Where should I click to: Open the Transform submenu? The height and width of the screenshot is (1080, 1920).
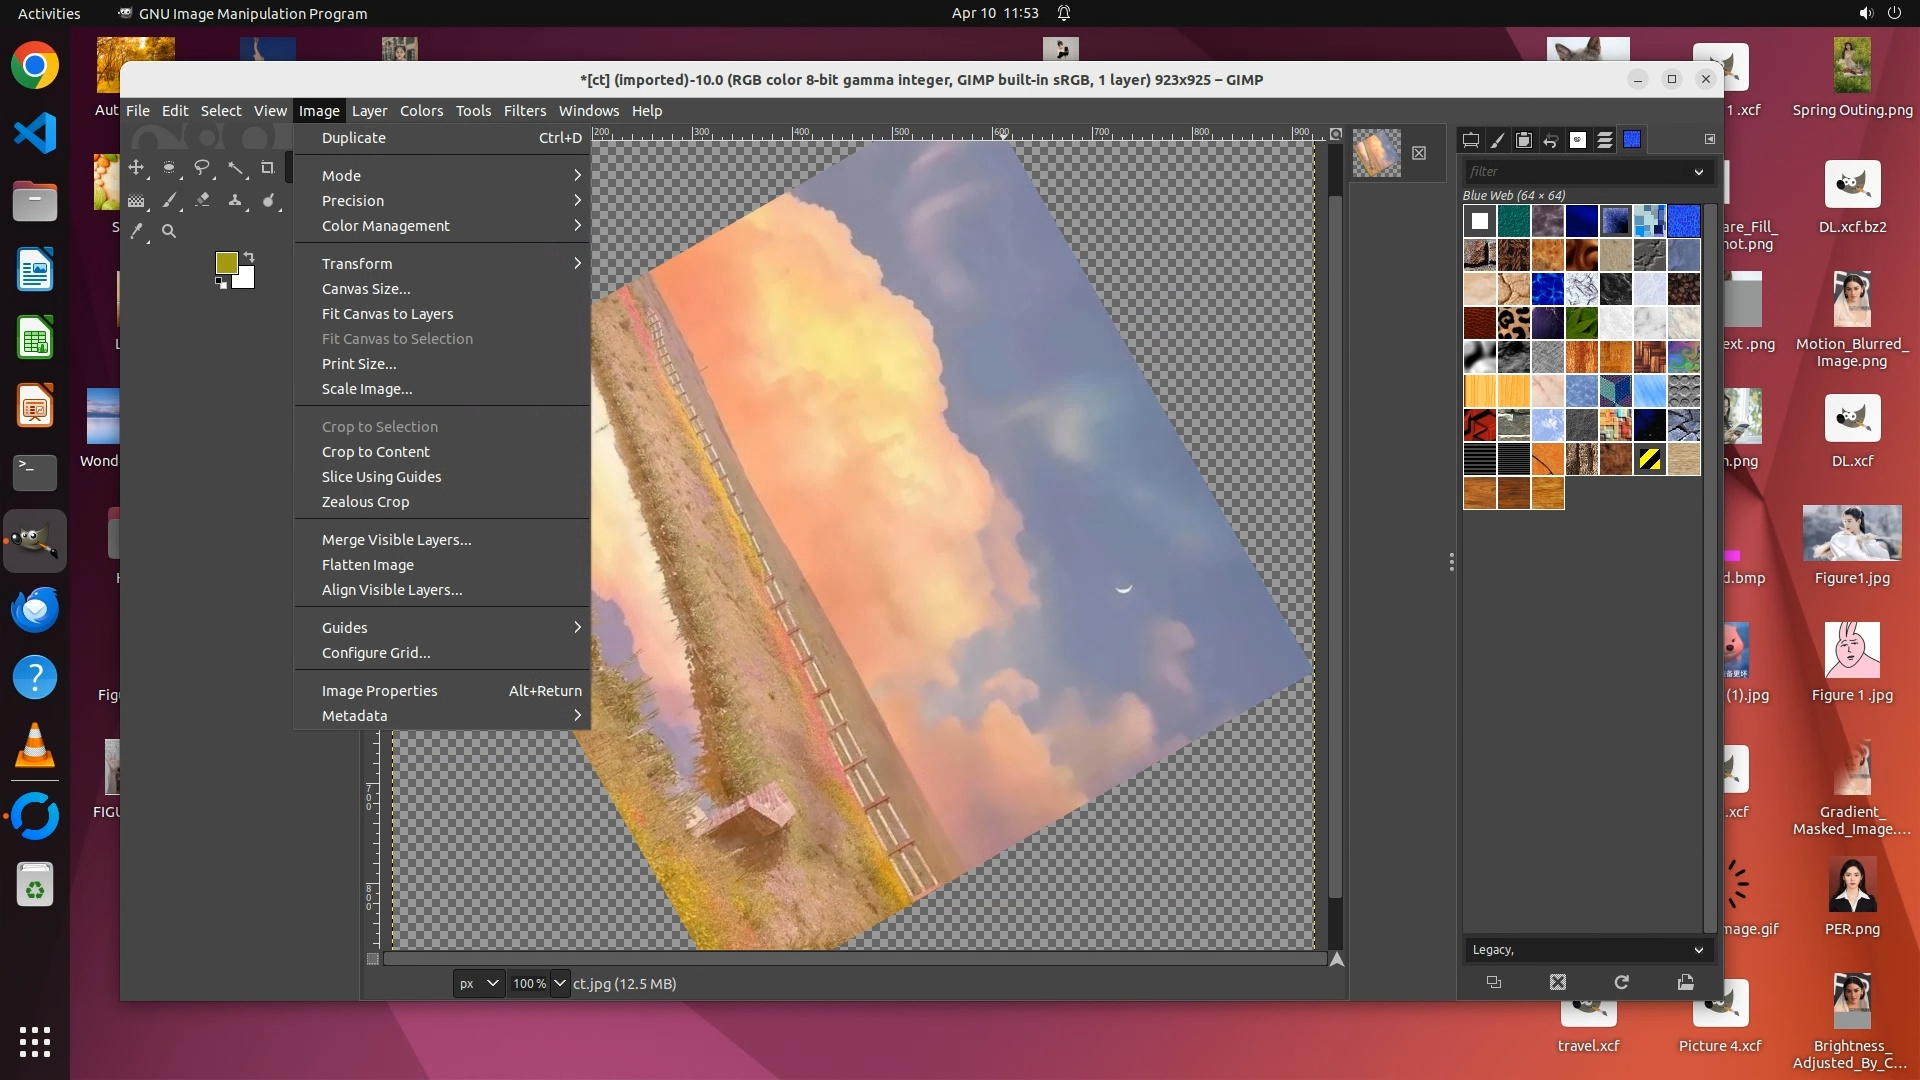[x=357, y=264]
